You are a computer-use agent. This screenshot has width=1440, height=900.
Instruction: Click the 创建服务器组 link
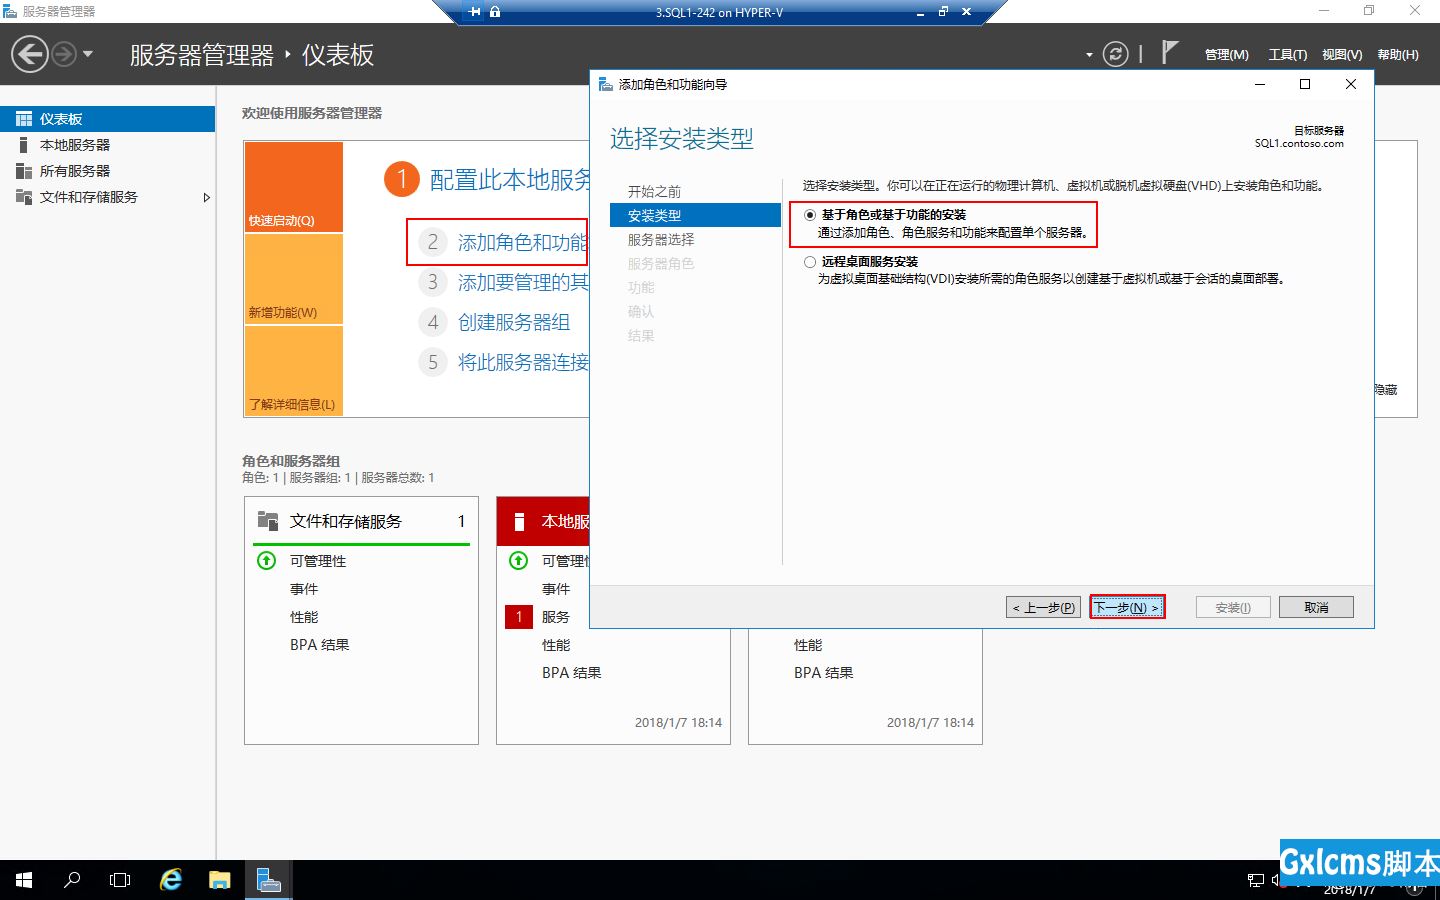coord(514,322)
